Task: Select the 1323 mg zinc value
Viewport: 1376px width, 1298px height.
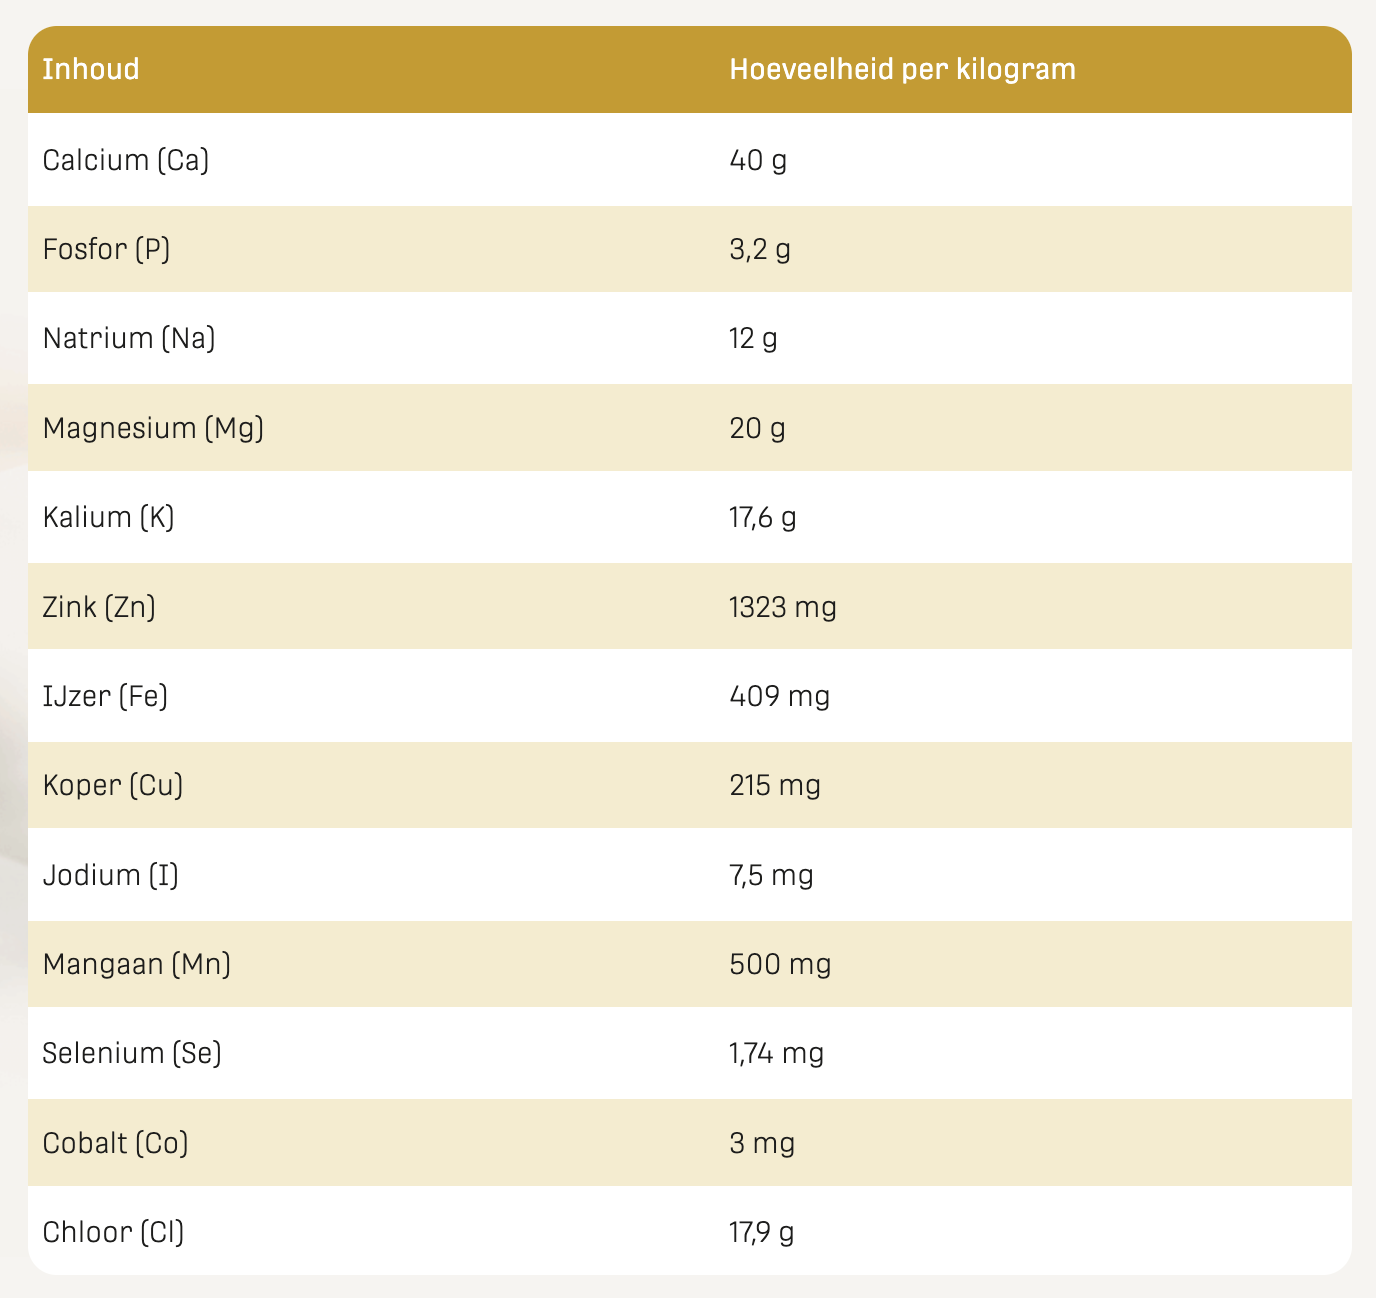Action: [783, 607]
